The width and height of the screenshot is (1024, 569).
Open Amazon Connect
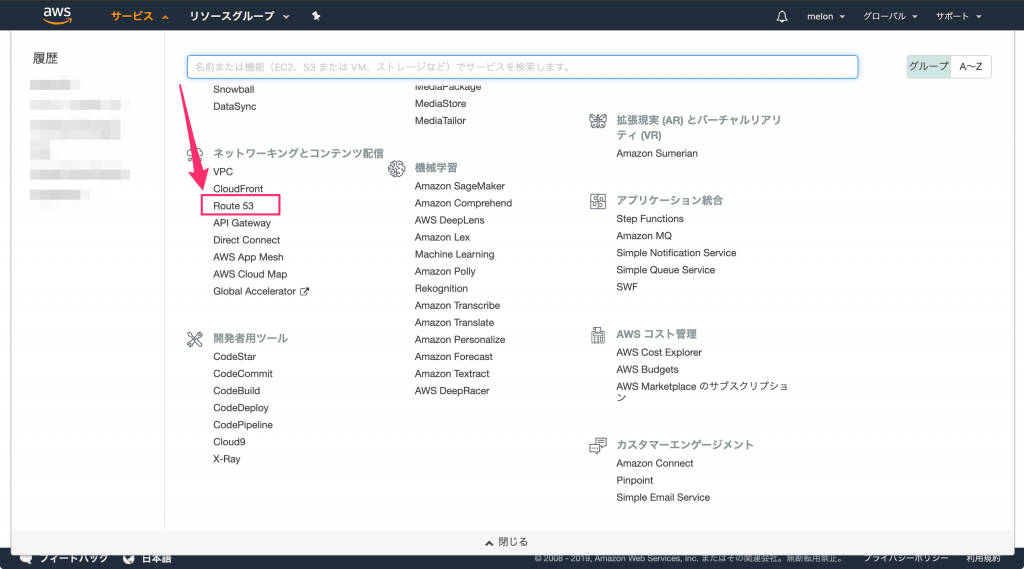click(x=655, y=463)
